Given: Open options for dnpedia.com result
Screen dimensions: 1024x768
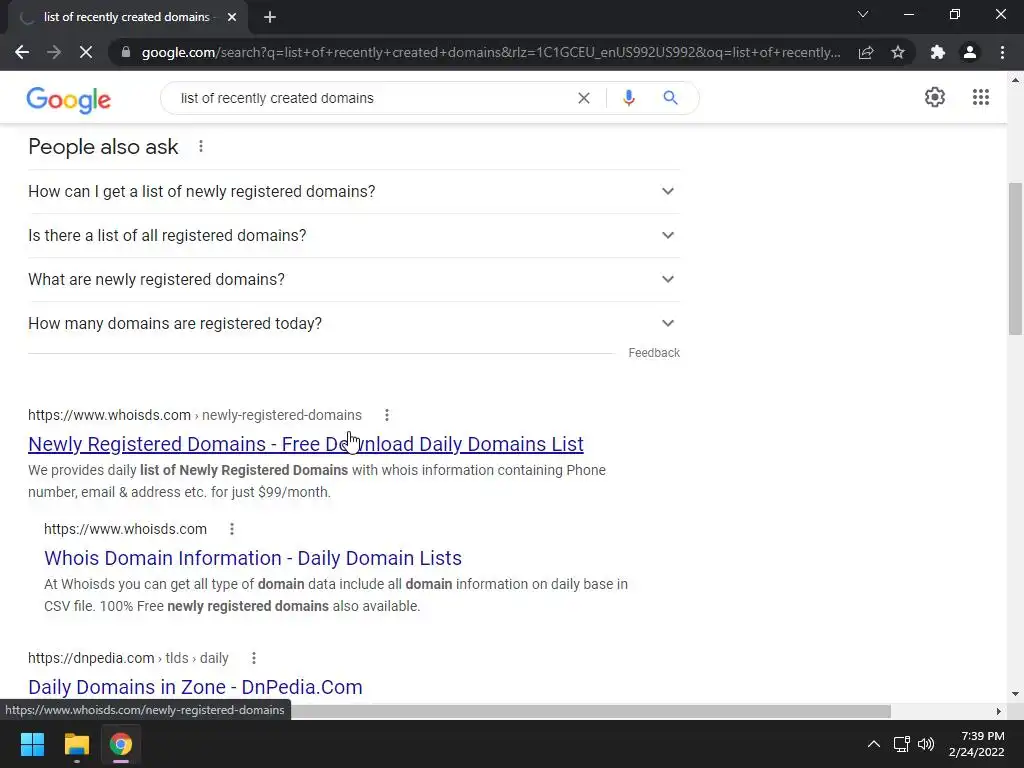Looking at the screenshot, I should point(254,658).
